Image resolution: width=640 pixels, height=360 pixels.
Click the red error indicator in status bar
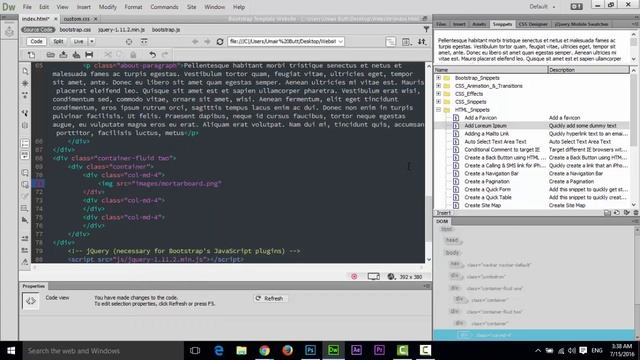354,277
